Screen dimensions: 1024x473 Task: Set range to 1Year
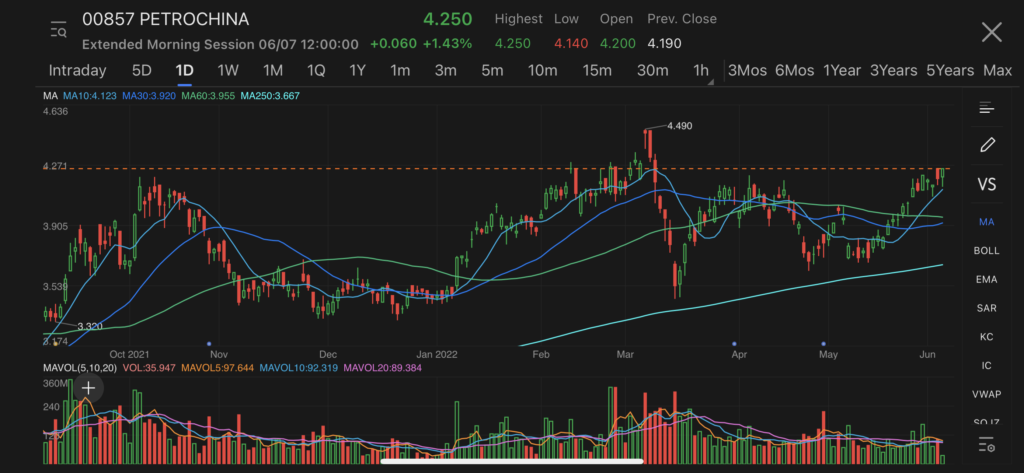click(842, 71)
